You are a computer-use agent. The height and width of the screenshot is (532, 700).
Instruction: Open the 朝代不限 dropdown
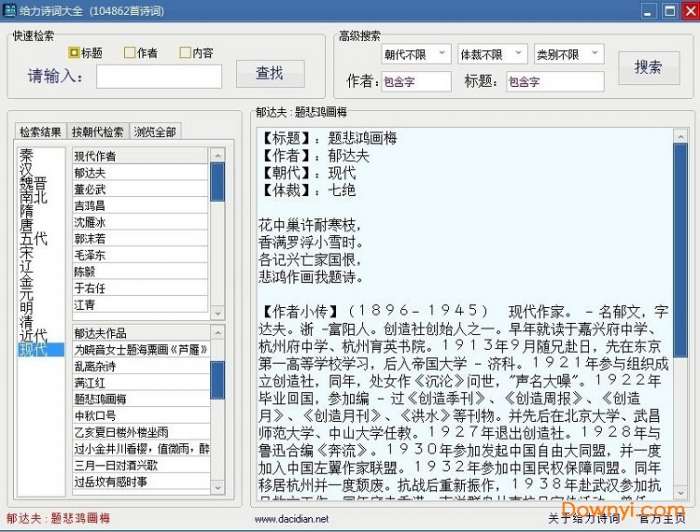pos(416,54)
